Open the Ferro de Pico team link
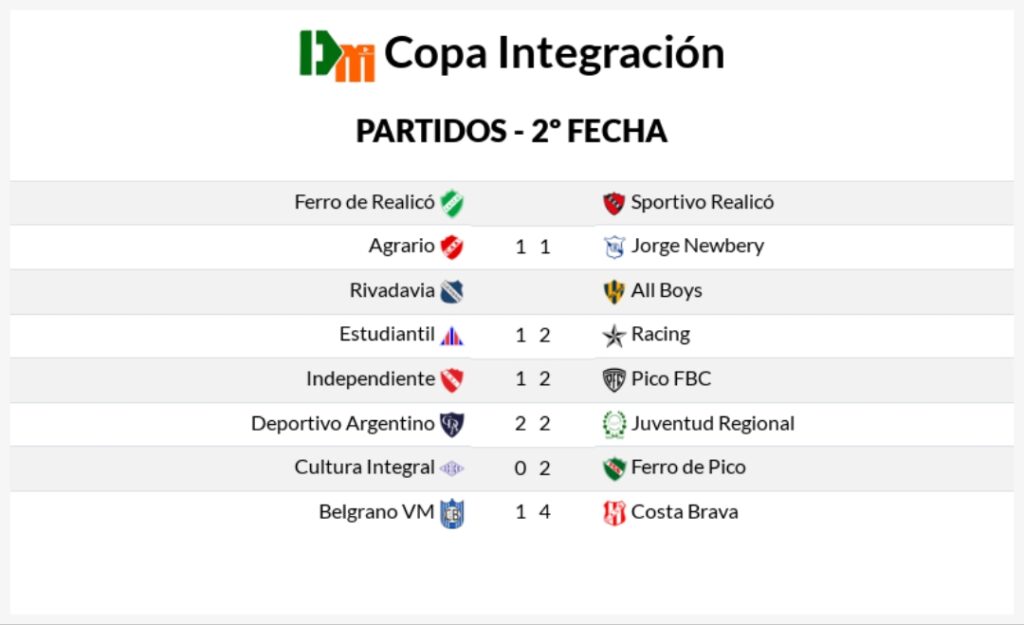The width and height of the screenshot is (1024, 625). point(688,467)
